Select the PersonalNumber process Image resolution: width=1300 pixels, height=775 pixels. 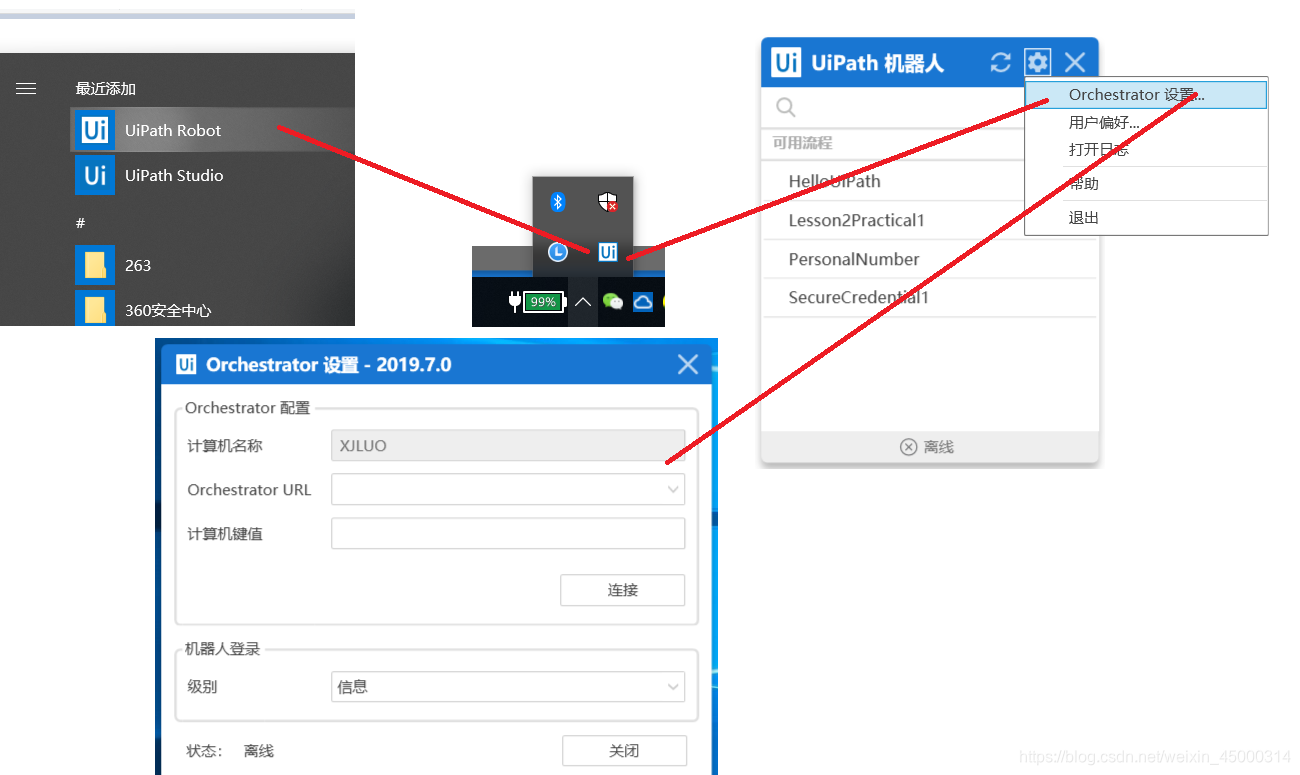pyautogui.click(x=930, y=259)
